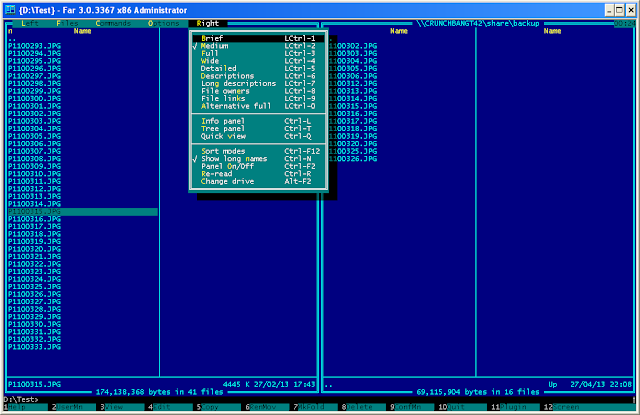
Task: Click F2 UserMn key bar button
Action: [74, 407]
